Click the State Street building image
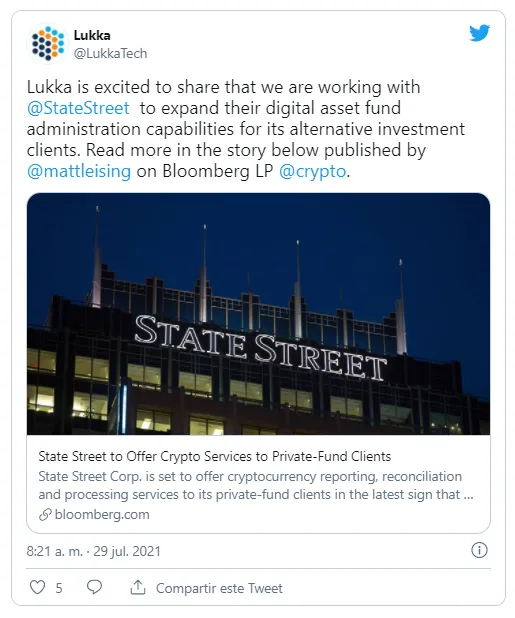 tap(258, 314)
